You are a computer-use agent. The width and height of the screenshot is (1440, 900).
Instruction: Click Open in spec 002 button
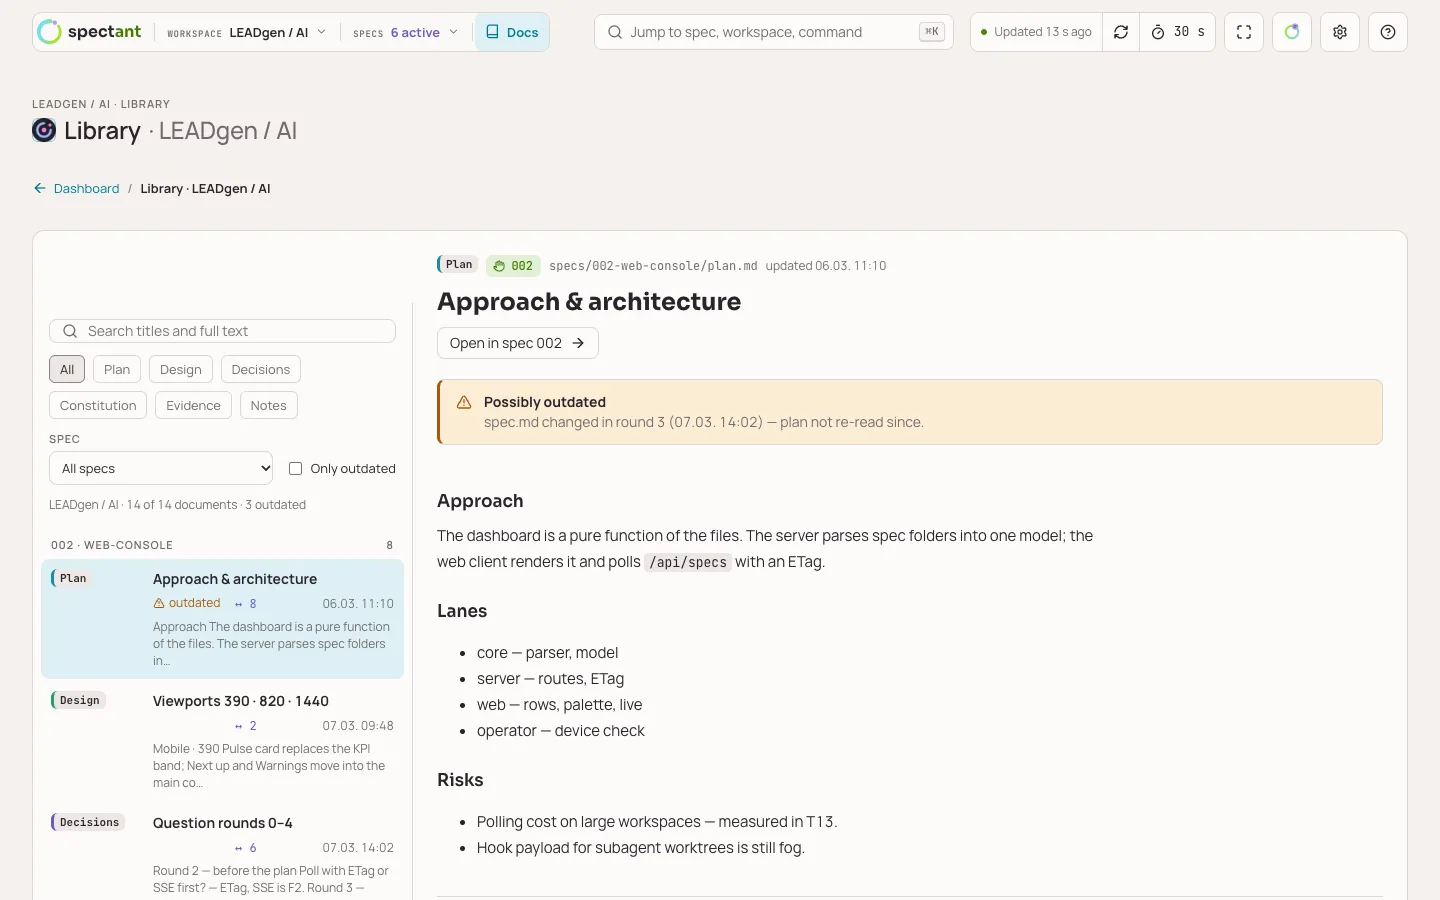(x=518, y=343)
